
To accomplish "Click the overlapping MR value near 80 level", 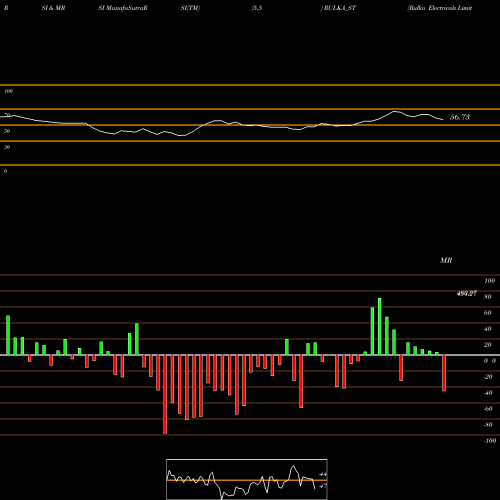I will [467, 293].
